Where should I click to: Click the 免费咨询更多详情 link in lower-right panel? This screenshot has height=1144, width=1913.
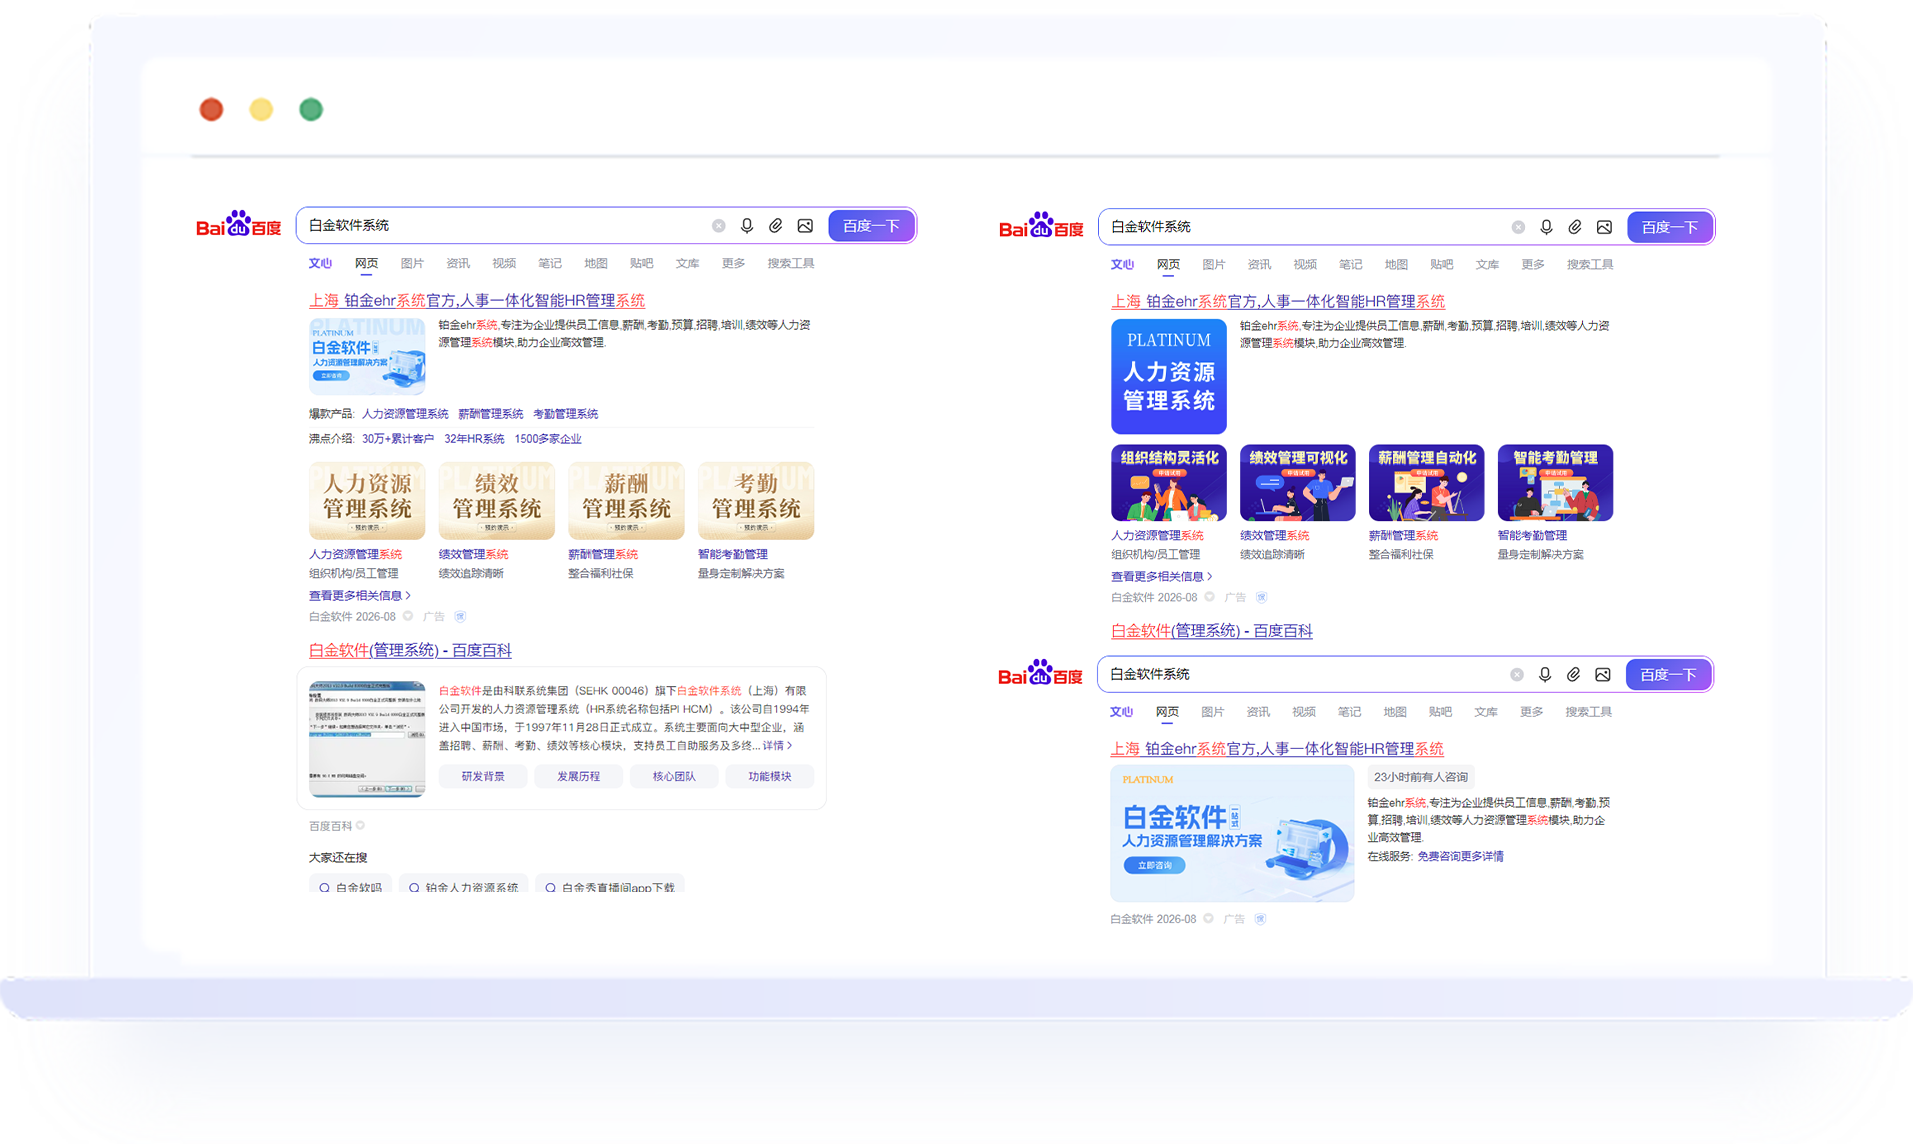1460,857
